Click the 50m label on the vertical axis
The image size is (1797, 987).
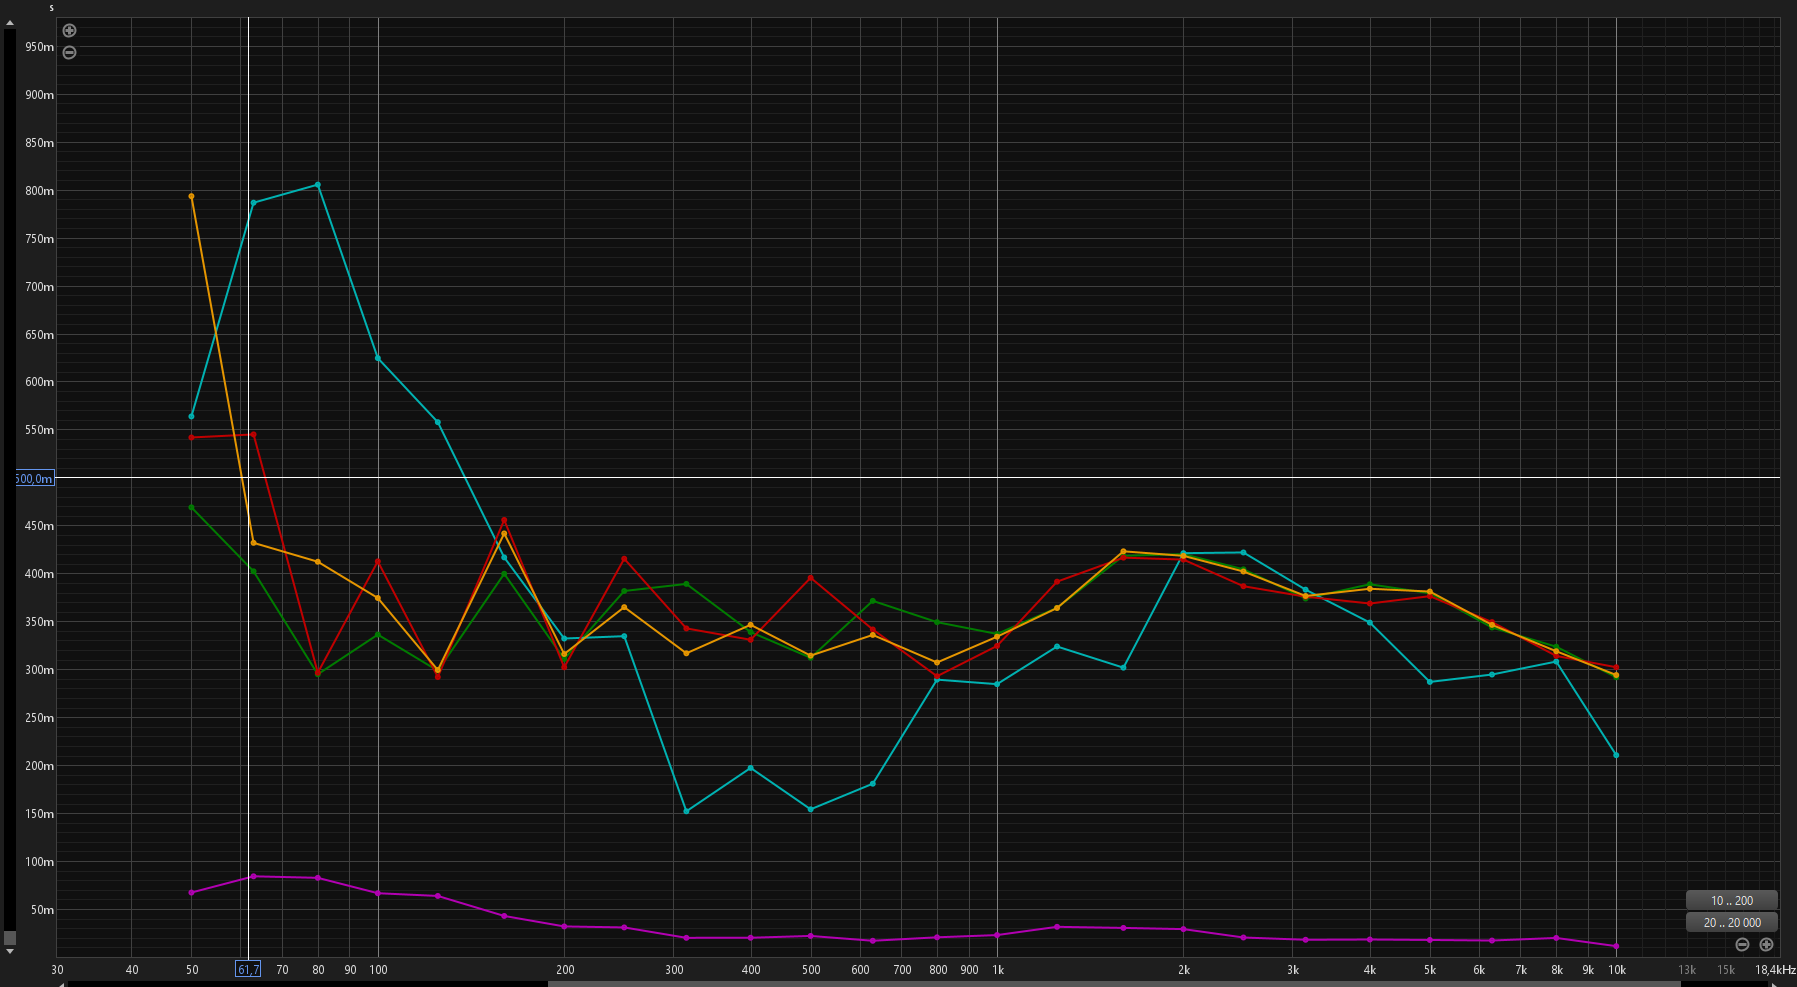tap(43, 910)
